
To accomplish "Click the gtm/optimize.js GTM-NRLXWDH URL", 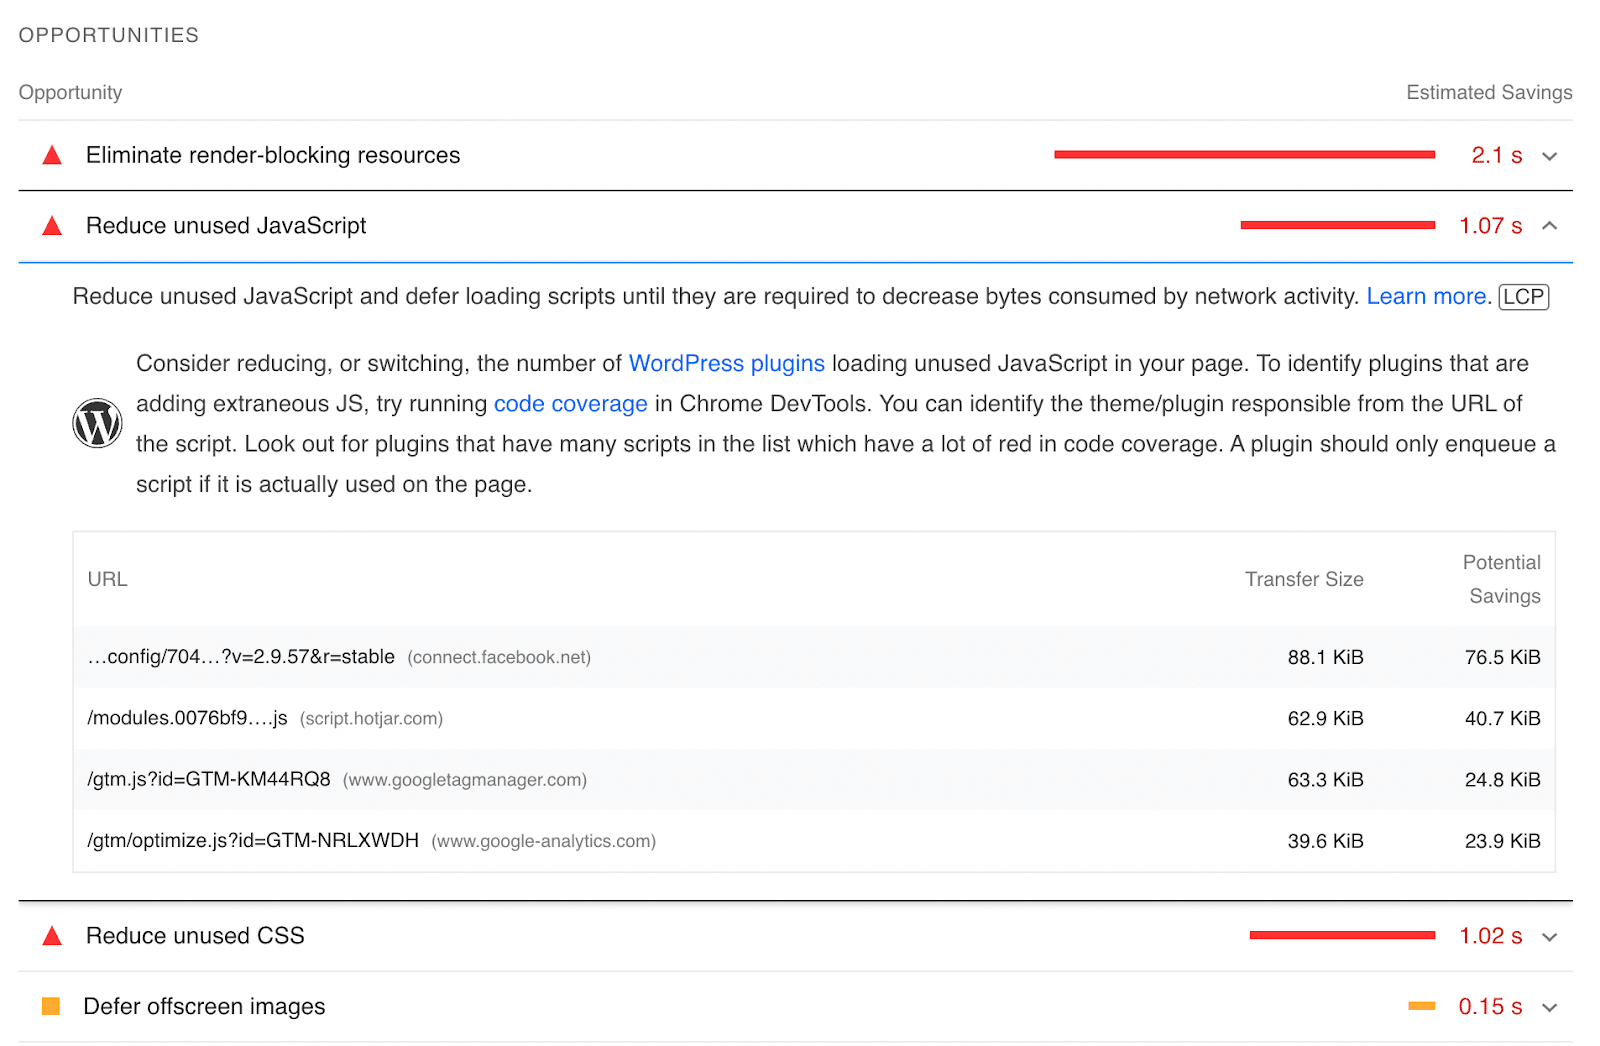I will tap(253, 841).
